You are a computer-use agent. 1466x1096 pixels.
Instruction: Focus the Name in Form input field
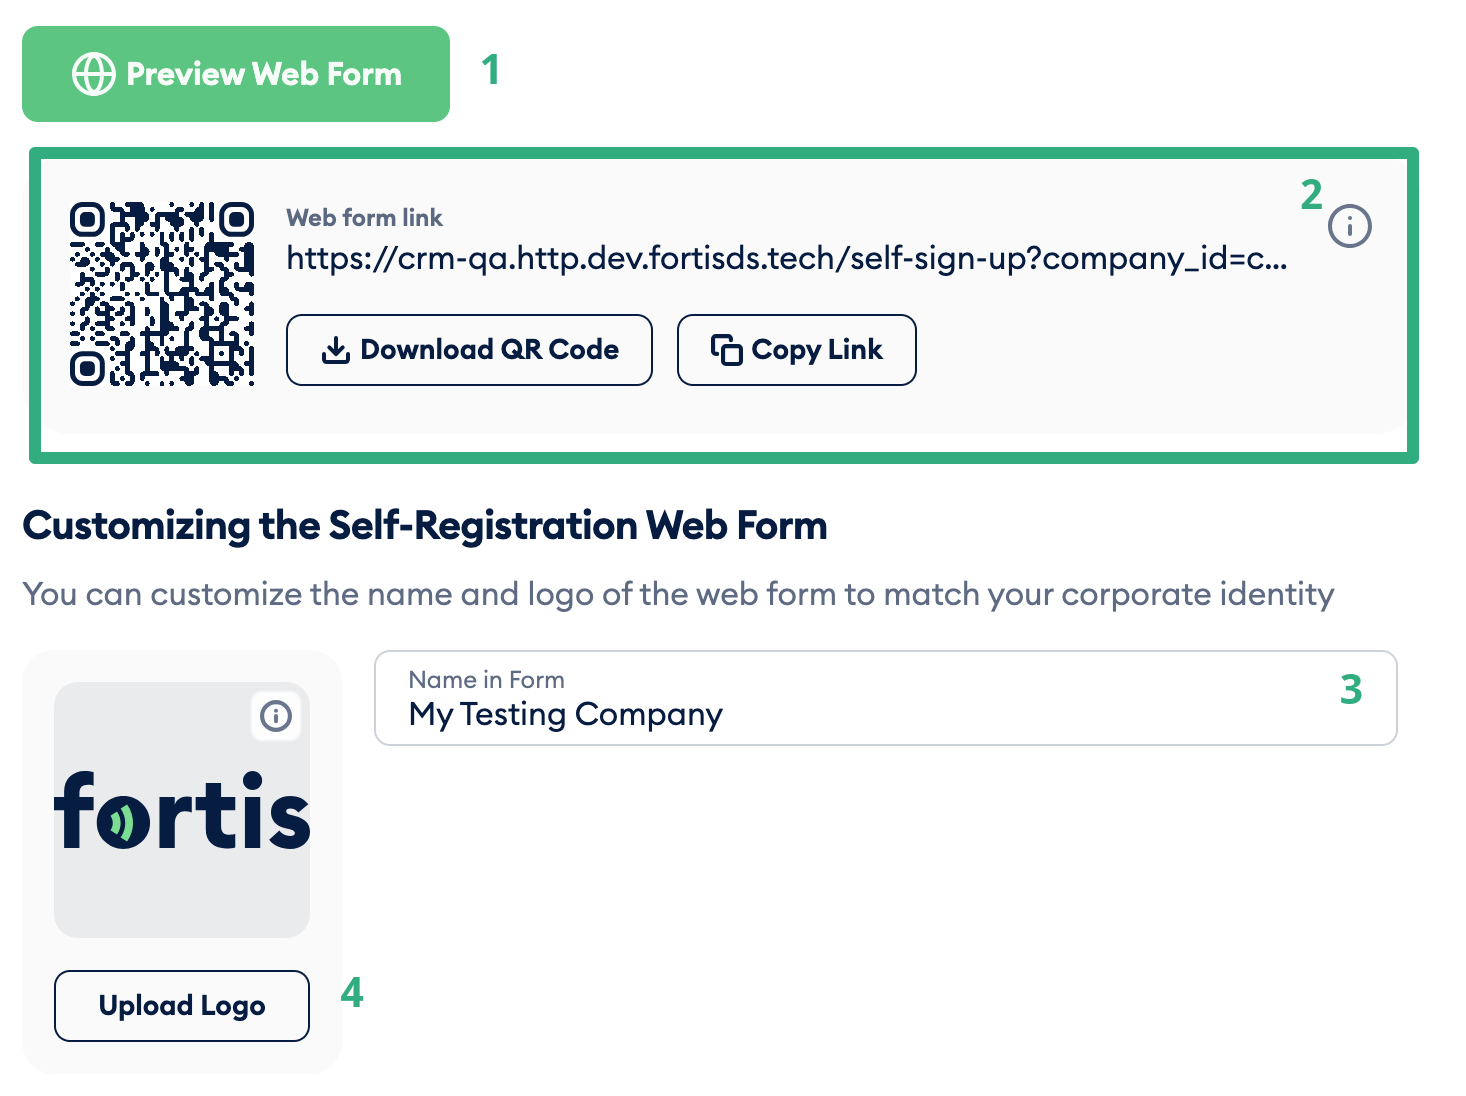click(x=885, y=698)
